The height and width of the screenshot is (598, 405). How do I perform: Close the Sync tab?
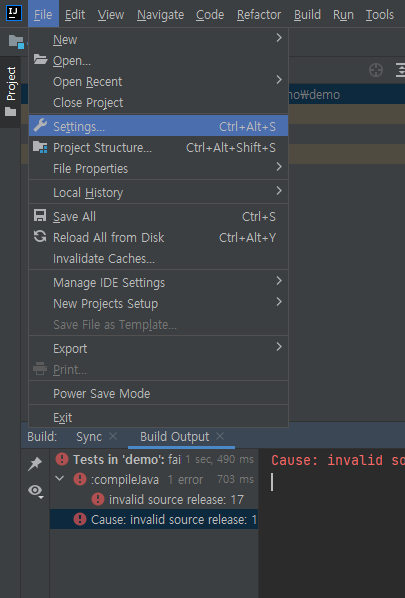(x=113, y=436)
